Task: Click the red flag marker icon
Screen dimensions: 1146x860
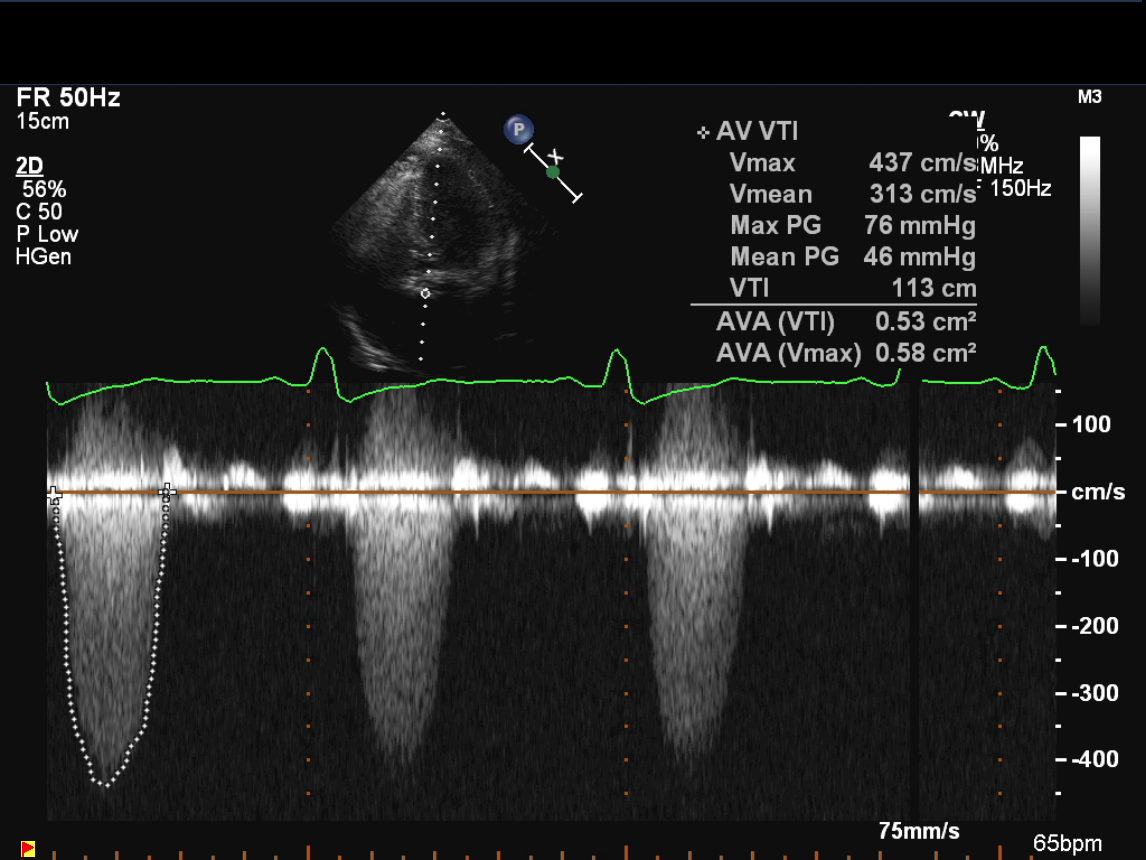Action: 28,849
